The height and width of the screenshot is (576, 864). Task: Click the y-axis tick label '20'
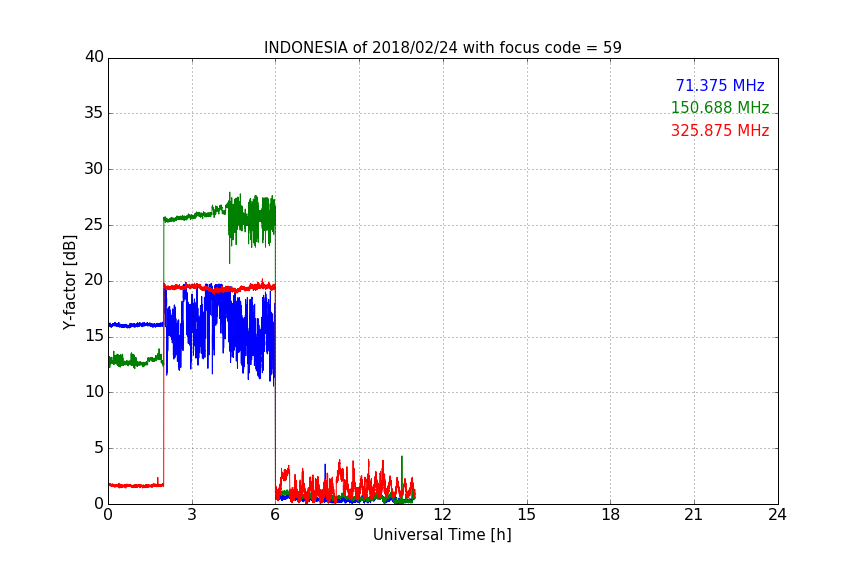pyautogui.click(x=94, y=280)
